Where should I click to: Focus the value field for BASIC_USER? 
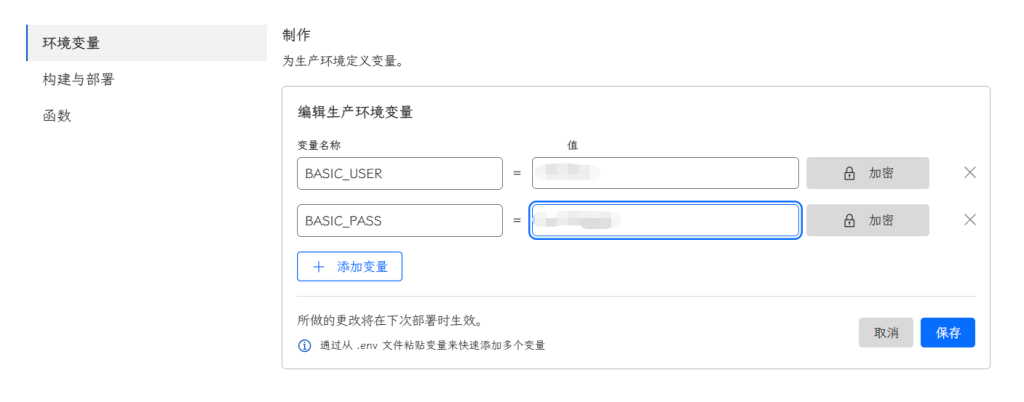click(665, 173)
